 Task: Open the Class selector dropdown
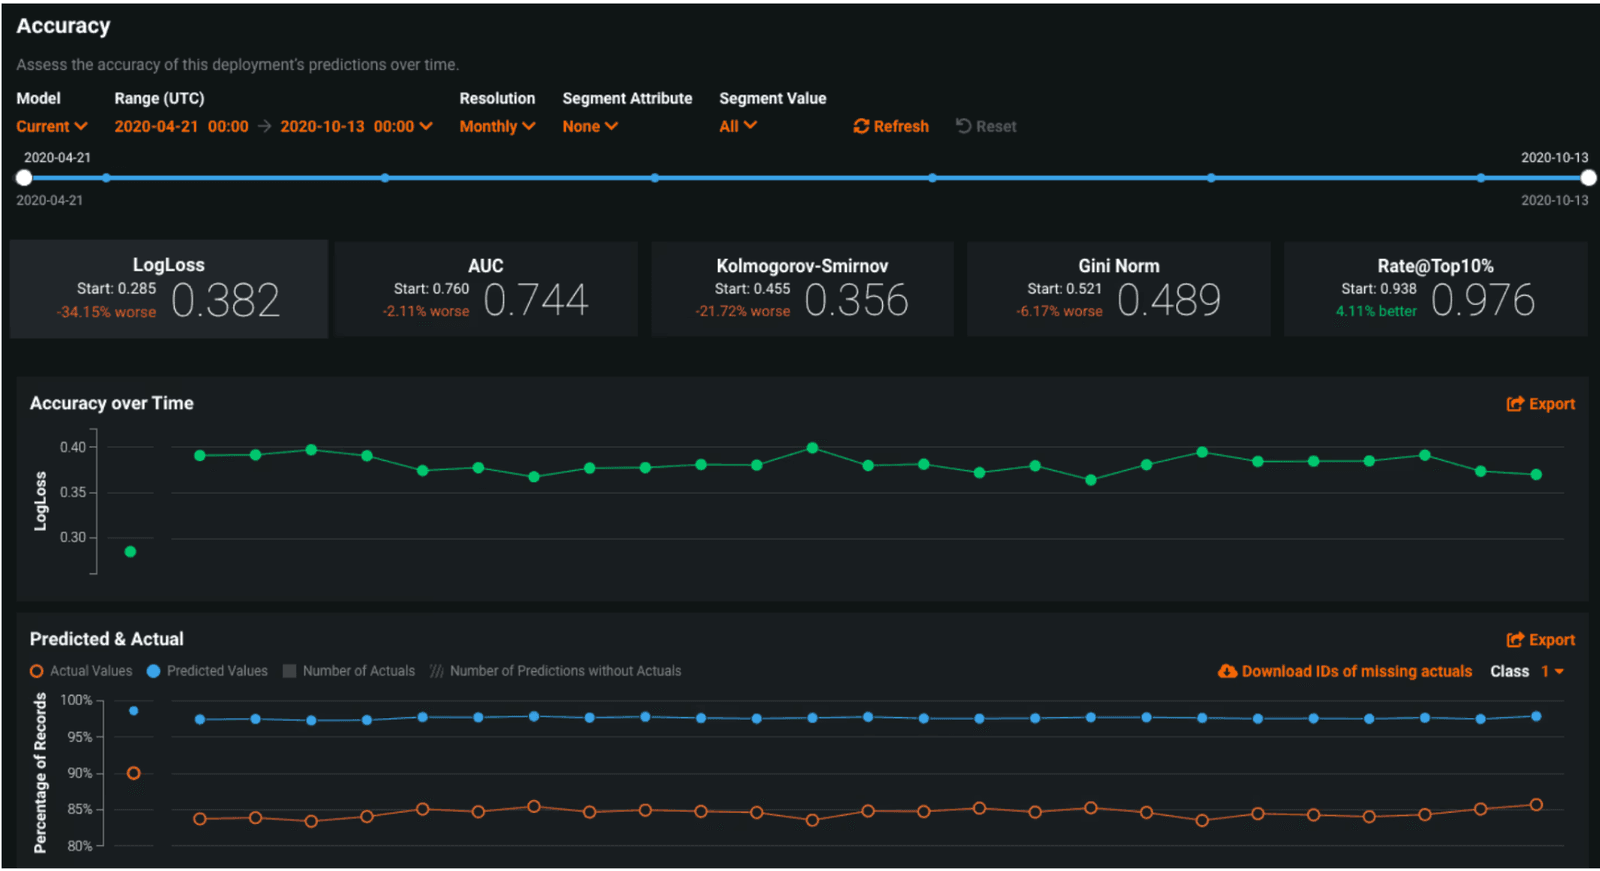(1551, 671)
